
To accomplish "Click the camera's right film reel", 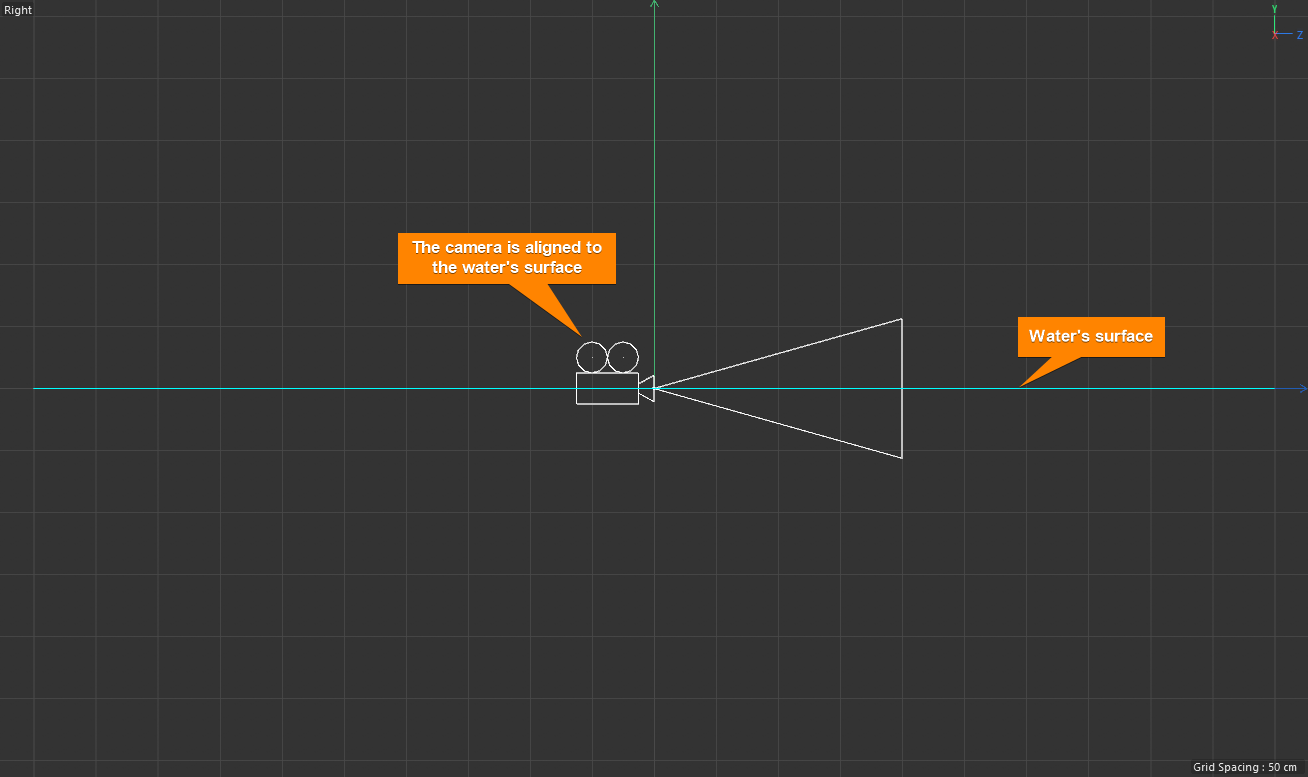I will coord(623,357).
